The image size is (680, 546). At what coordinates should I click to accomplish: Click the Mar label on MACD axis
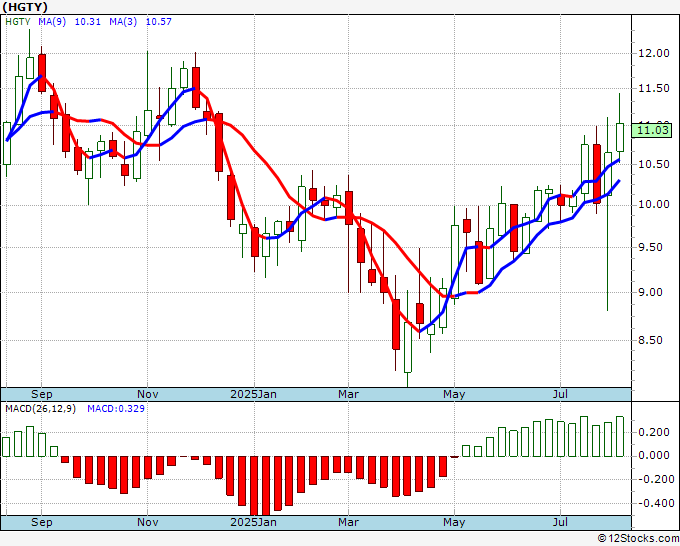tap(348, 522)
